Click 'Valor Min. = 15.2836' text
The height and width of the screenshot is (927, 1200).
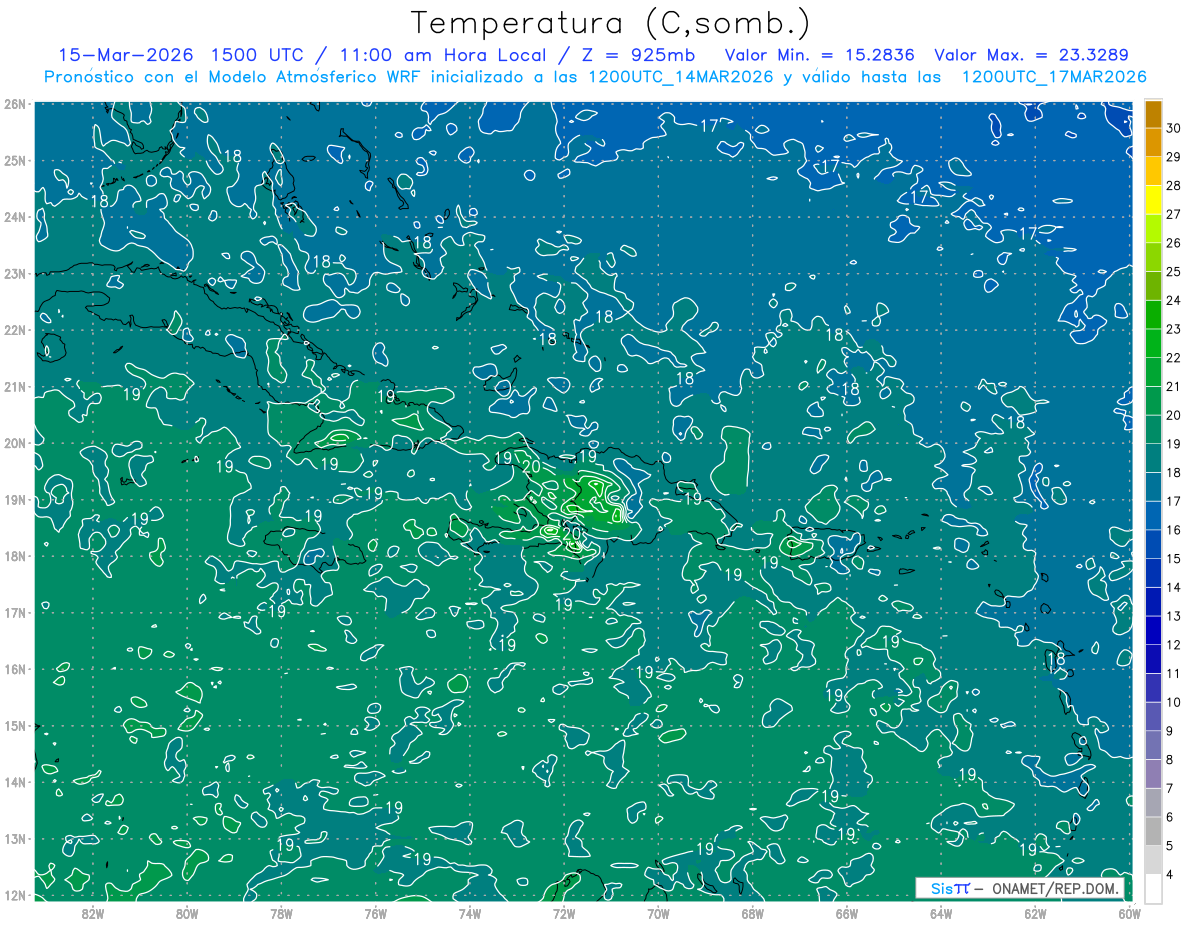tap(820, 55)
